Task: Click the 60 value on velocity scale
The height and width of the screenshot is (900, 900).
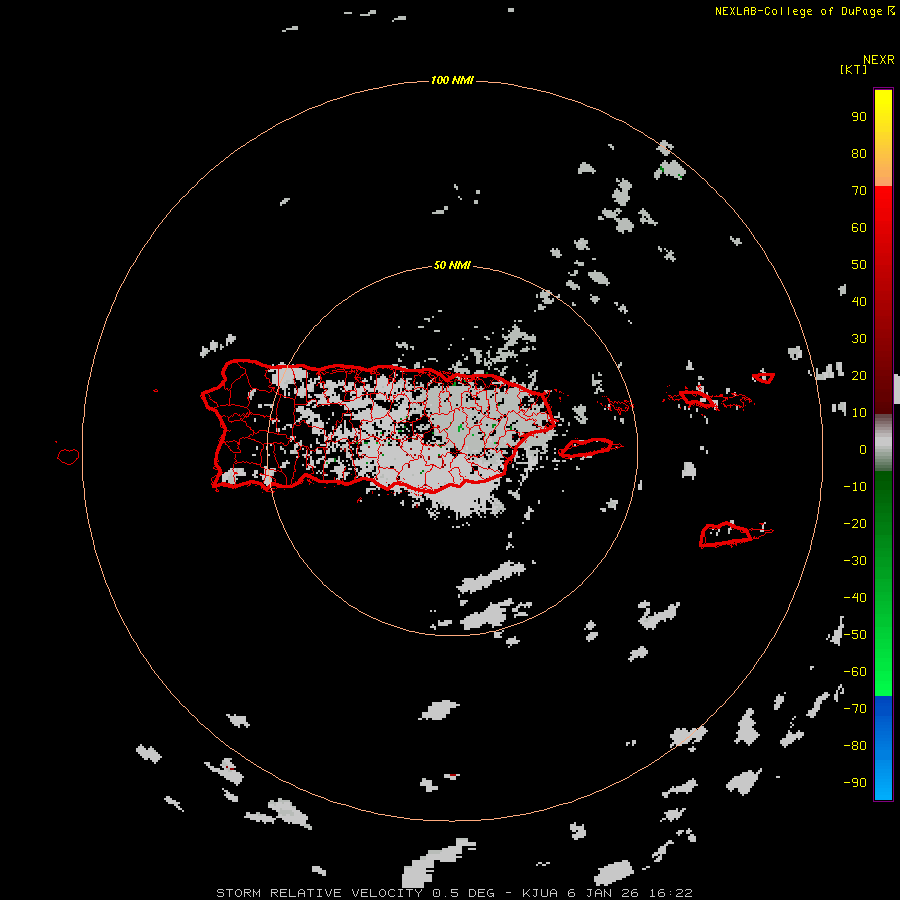Action: pos(859,227)
